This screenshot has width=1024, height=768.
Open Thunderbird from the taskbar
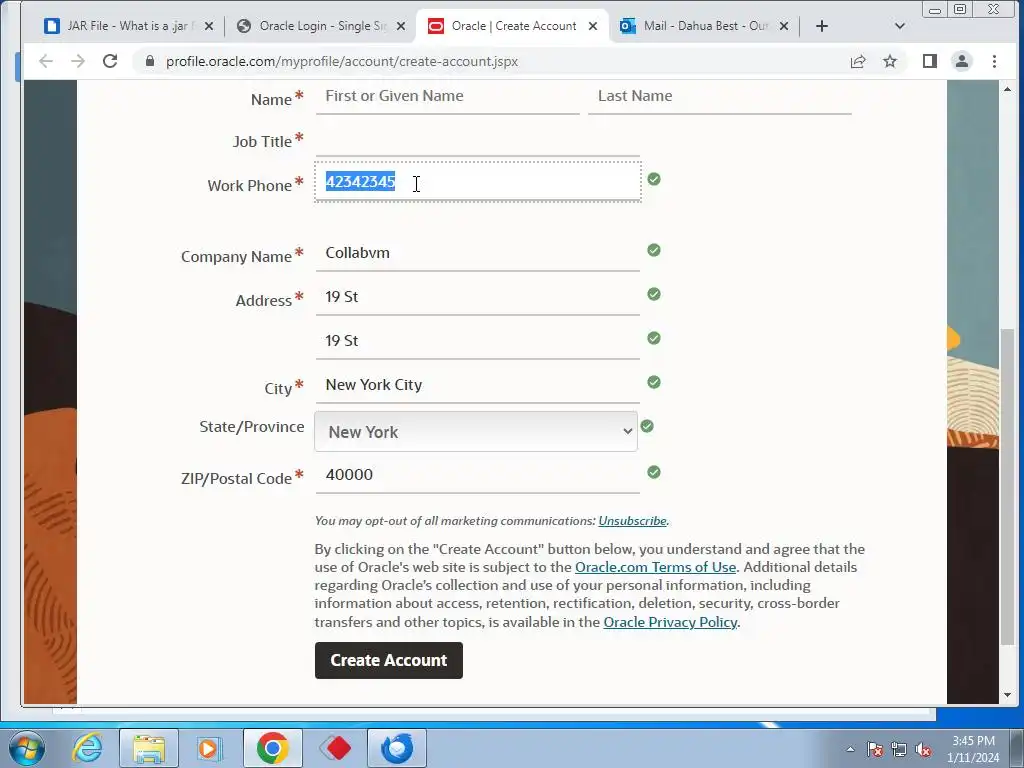[397, 748]
